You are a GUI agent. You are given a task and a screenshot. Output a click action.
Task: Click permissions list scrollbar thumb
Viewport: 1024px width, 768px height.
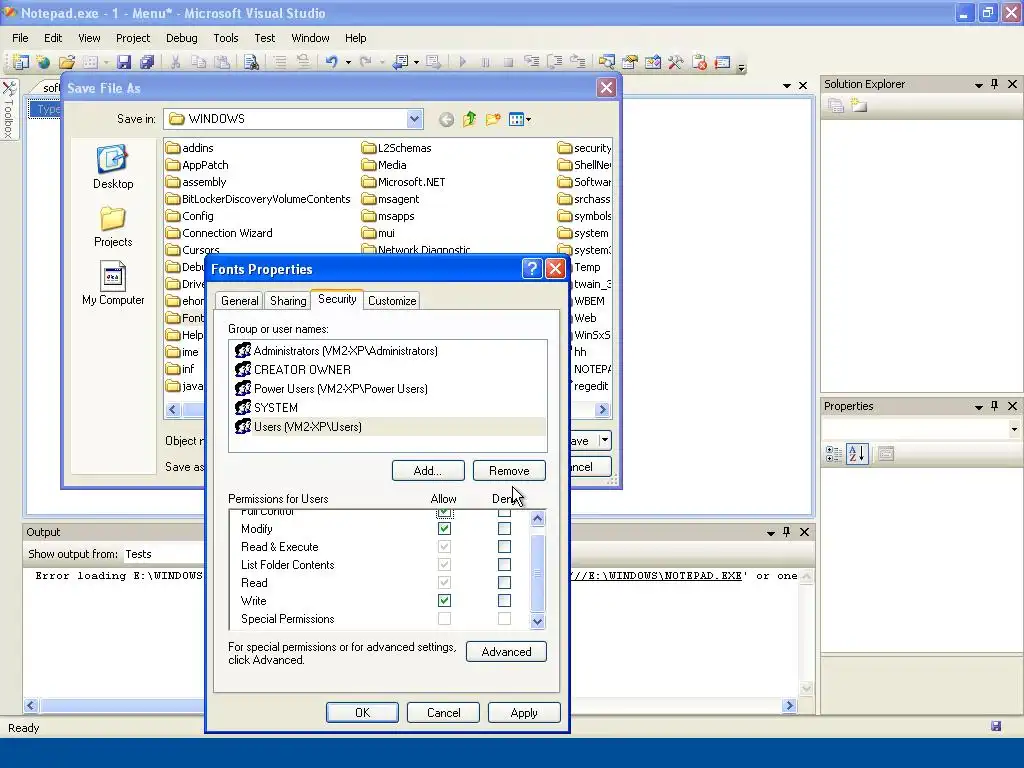coord(537,572)
